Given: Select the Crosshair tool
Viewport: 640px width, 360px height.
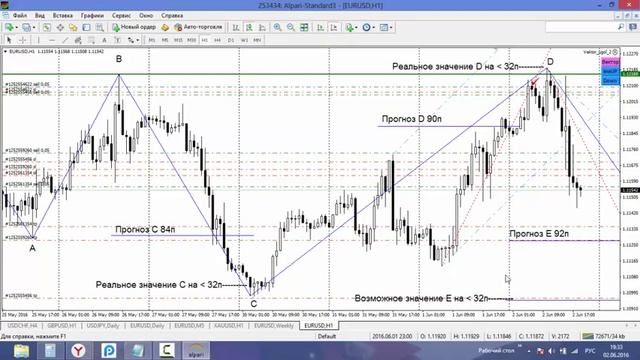Looking at the screenshot, I should (x=22, y=40).
